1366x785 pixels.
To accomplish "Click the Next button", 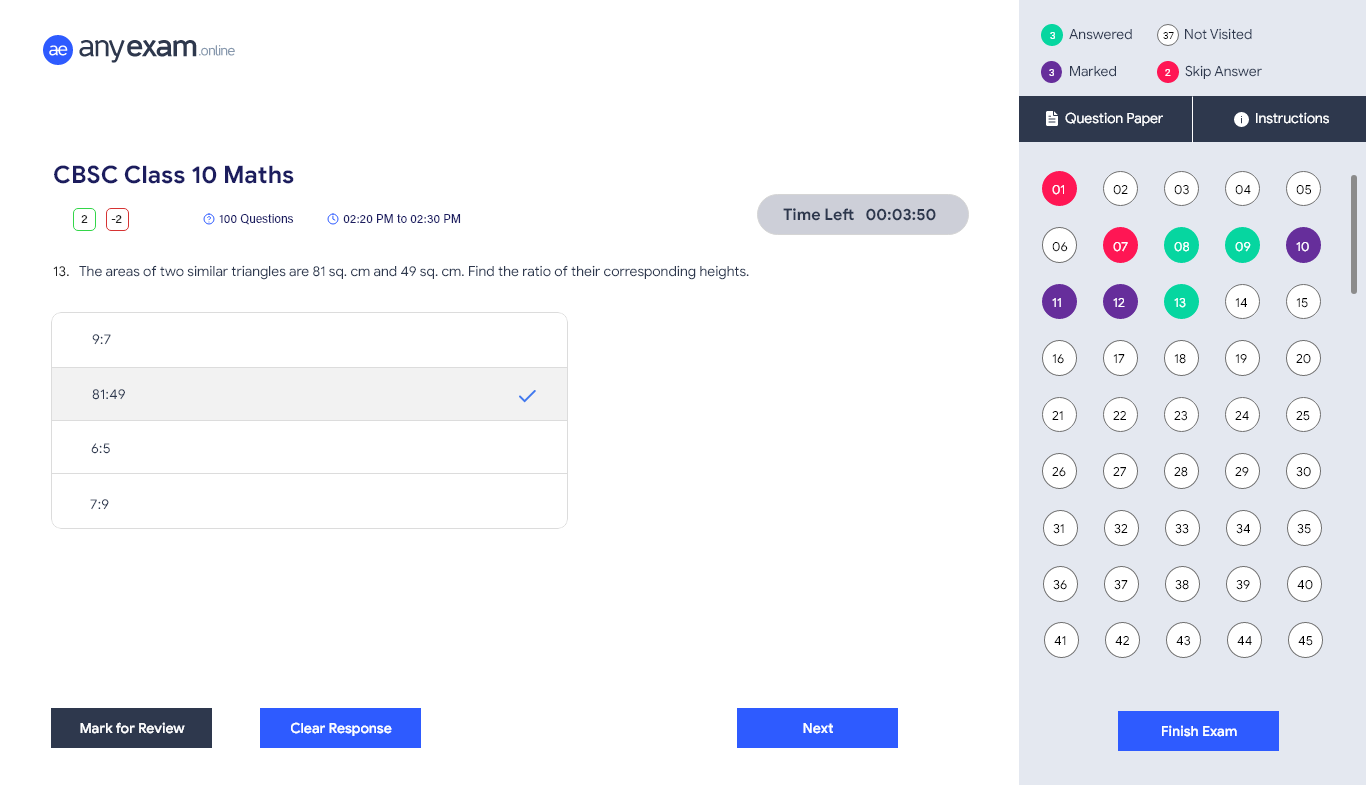I will [x=817, y=727].
